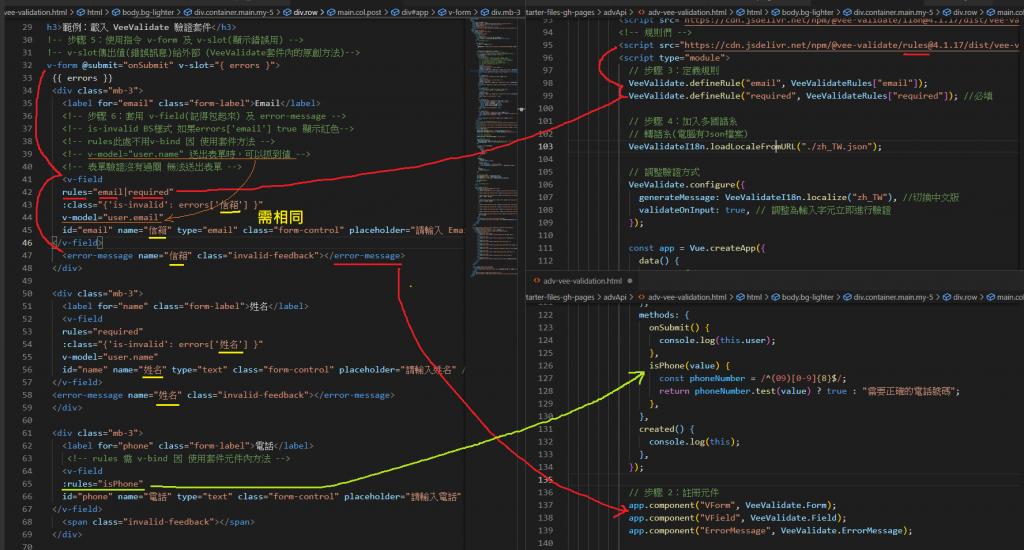Click the div.row cube icon in left breadcrumb
Screen dimensions: 1024x550
click(287, 12)
